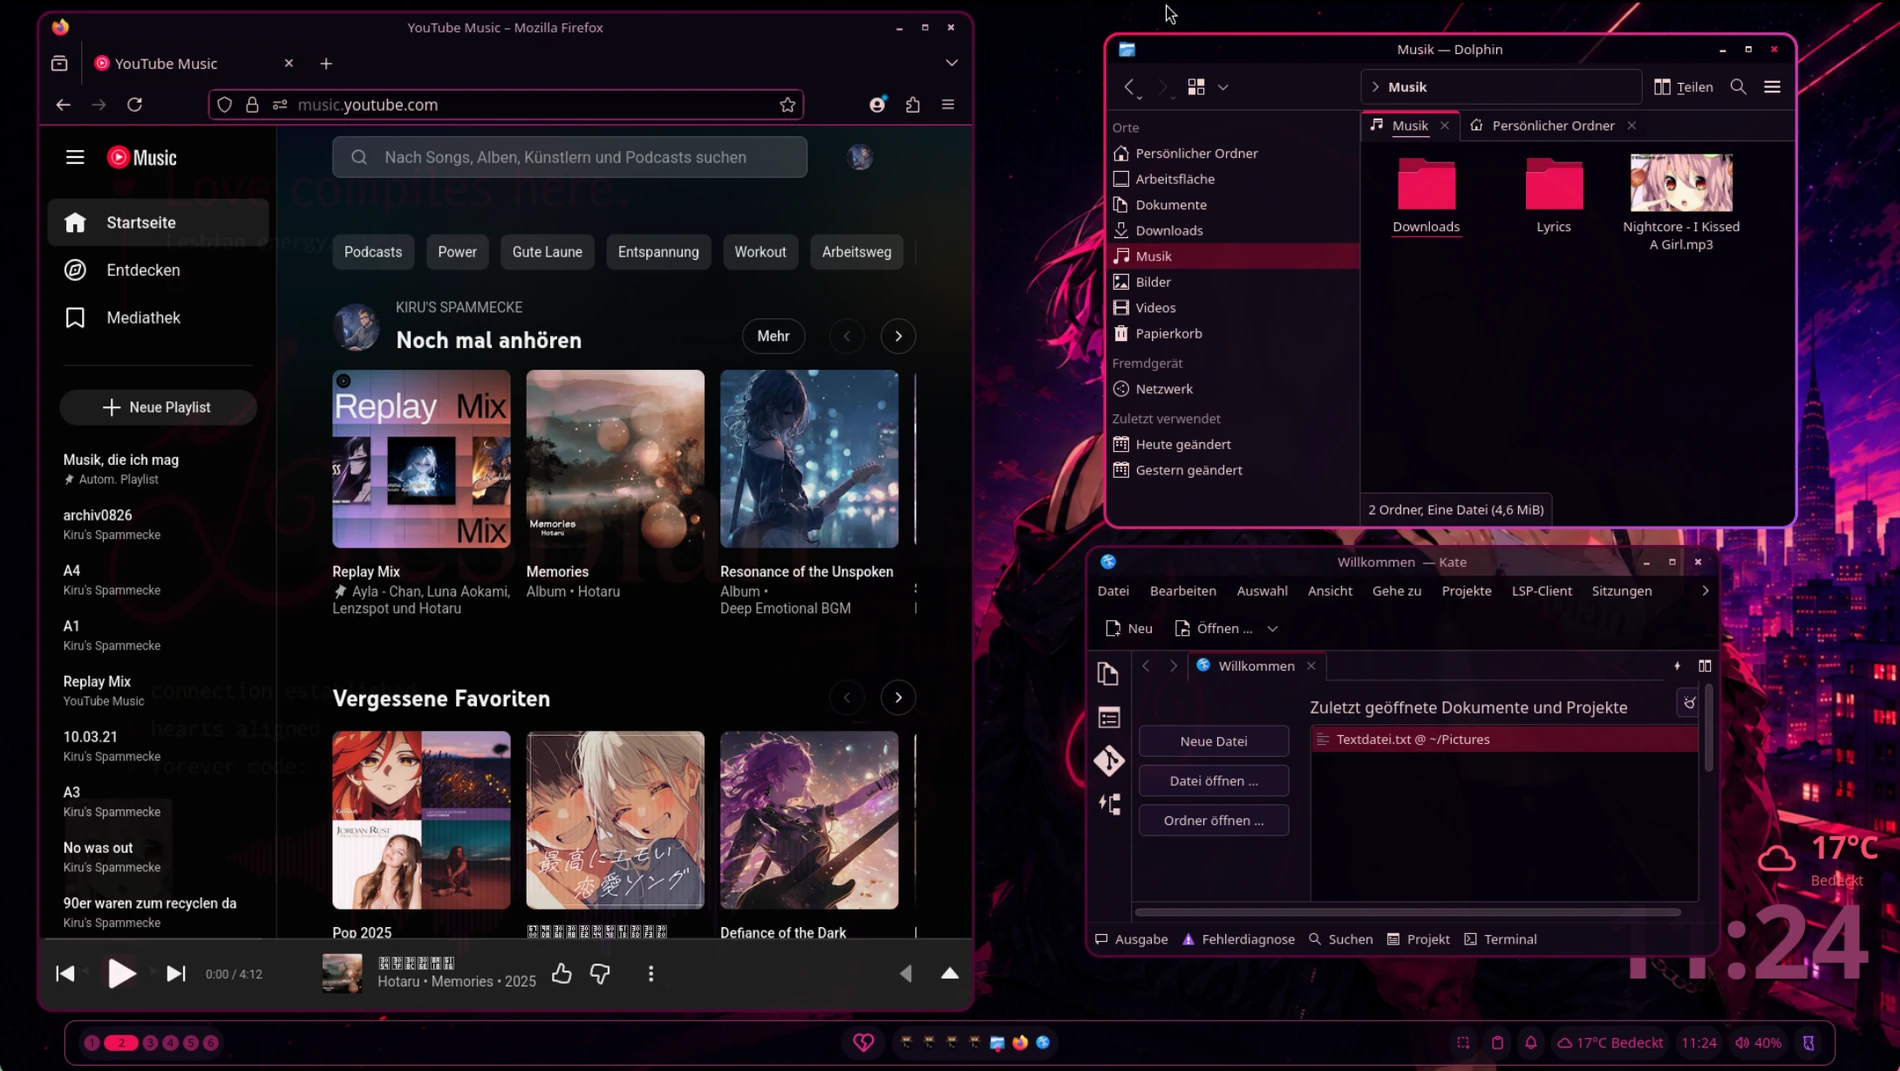Open Textdatei.txt from Kate recent list
The width and height of the screenshot is (1900, 1071).
tap(1504, 739)
